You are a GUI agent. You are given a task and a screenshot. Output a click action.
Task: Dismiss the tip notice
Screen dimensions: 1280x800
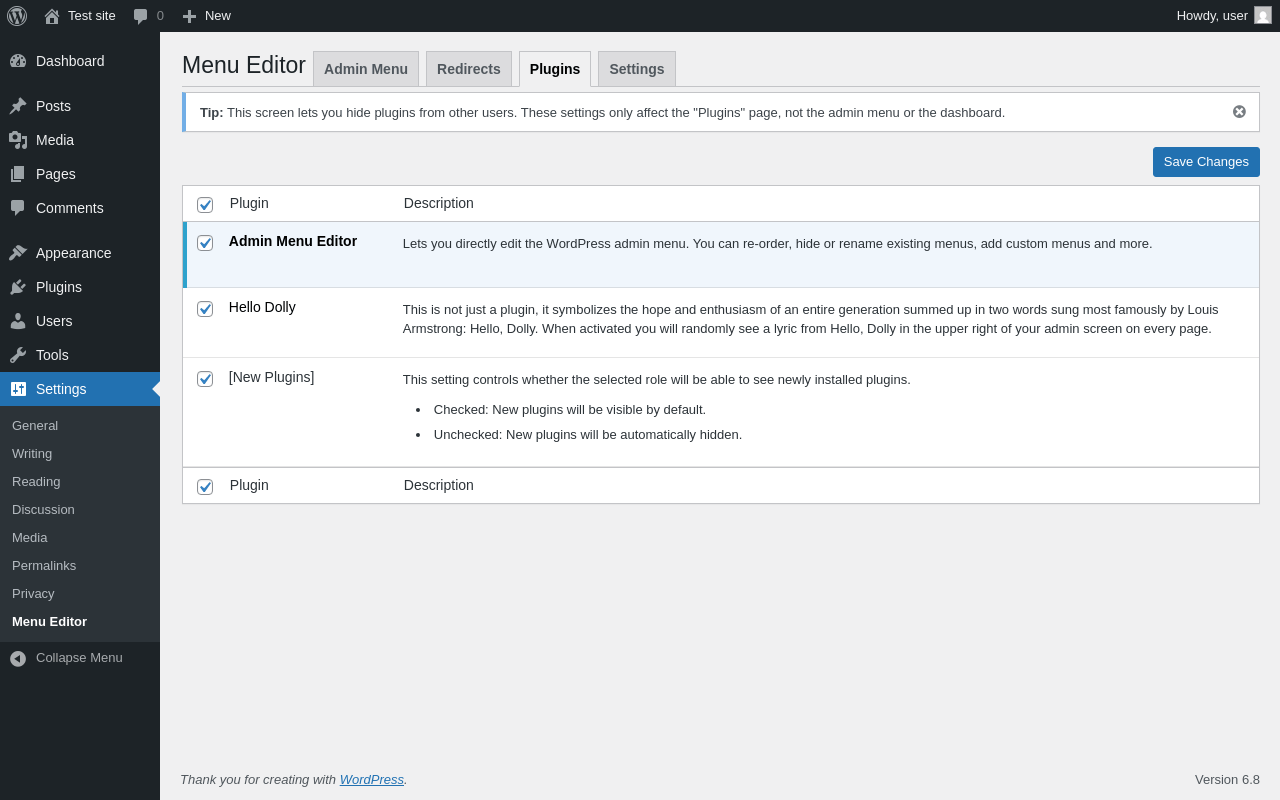point(1239,112)
